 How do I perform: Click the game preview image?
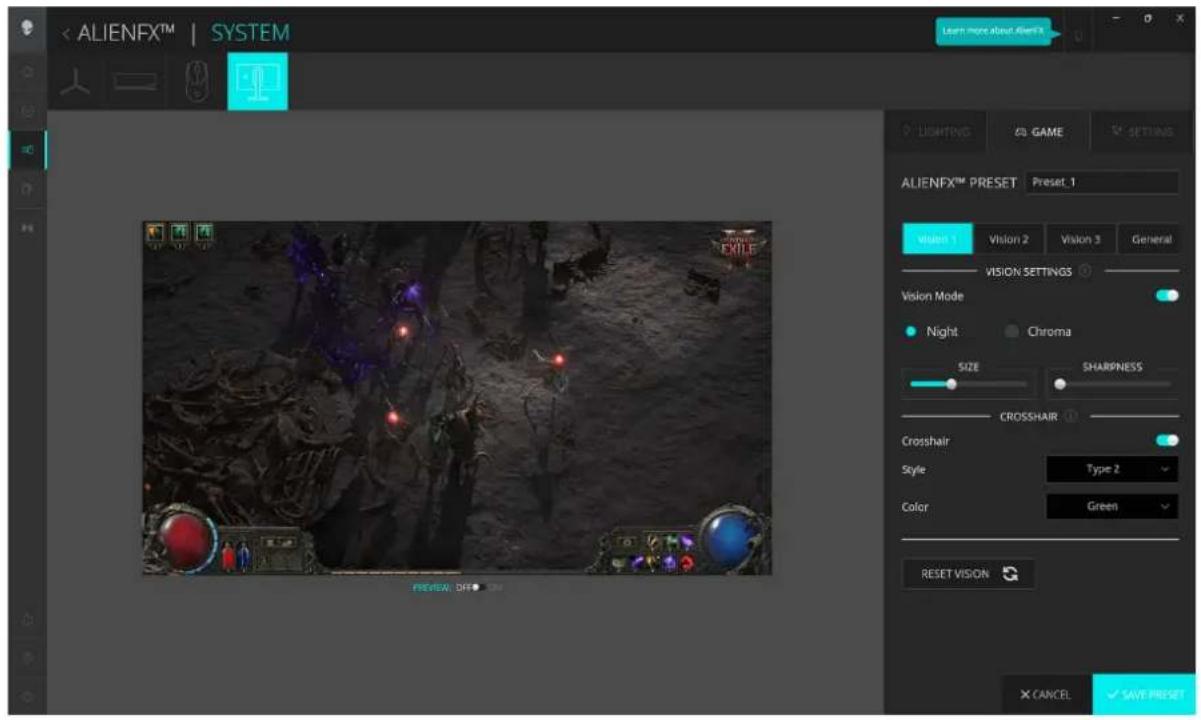[x=457, y=398]
